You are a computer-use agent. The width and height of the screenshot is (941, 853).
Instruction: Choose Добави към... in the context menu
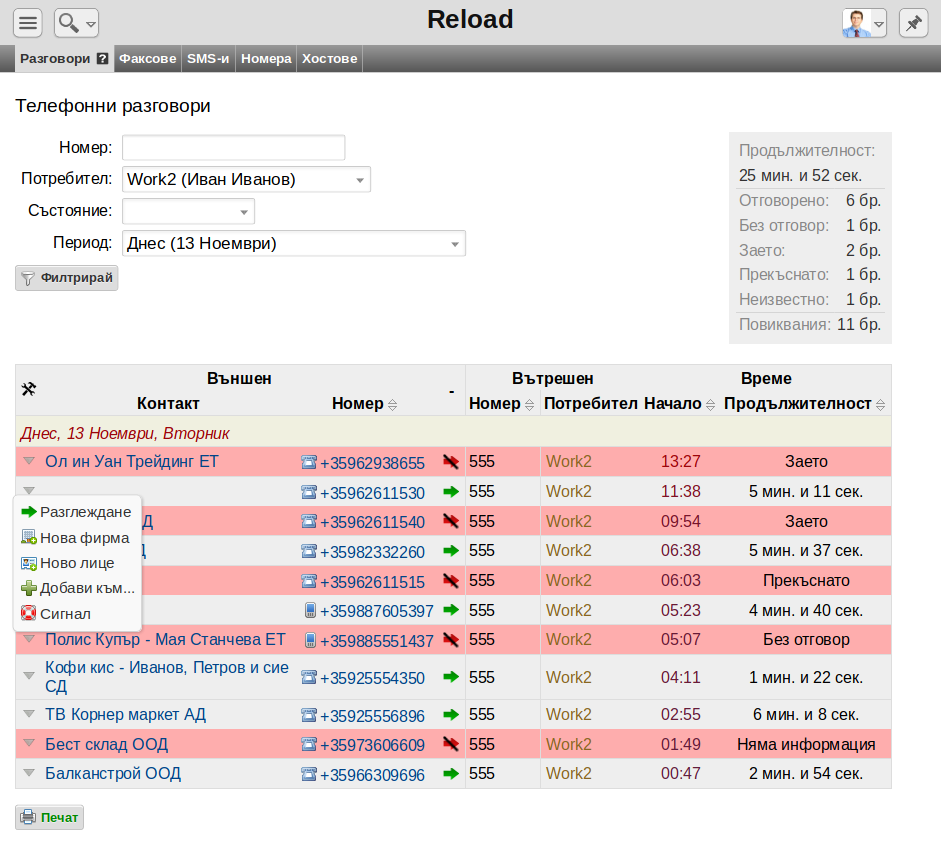77,588
